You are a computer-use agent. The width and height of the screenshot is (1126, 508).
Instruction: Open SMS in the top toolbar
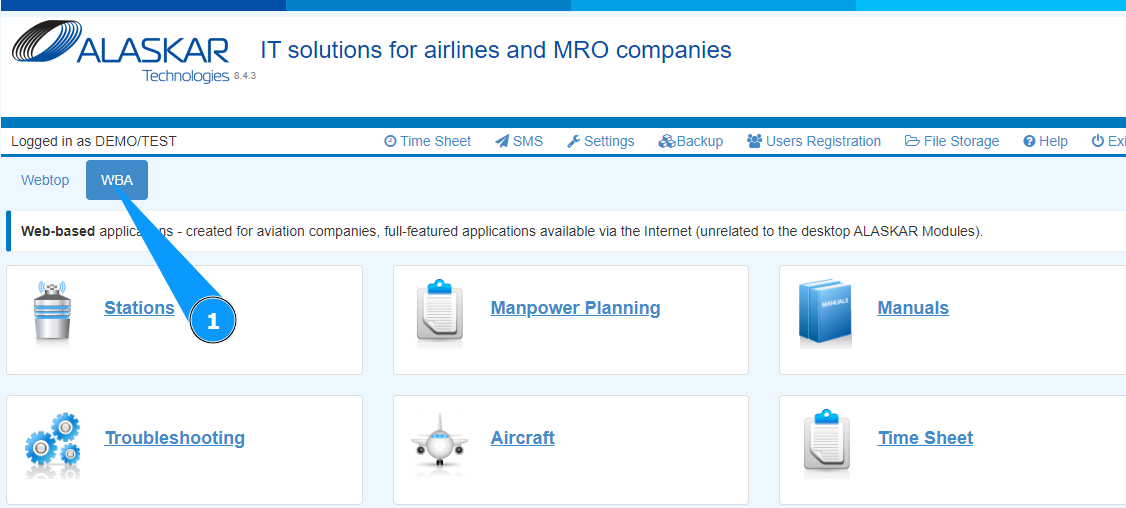click(x=519, y=141)
